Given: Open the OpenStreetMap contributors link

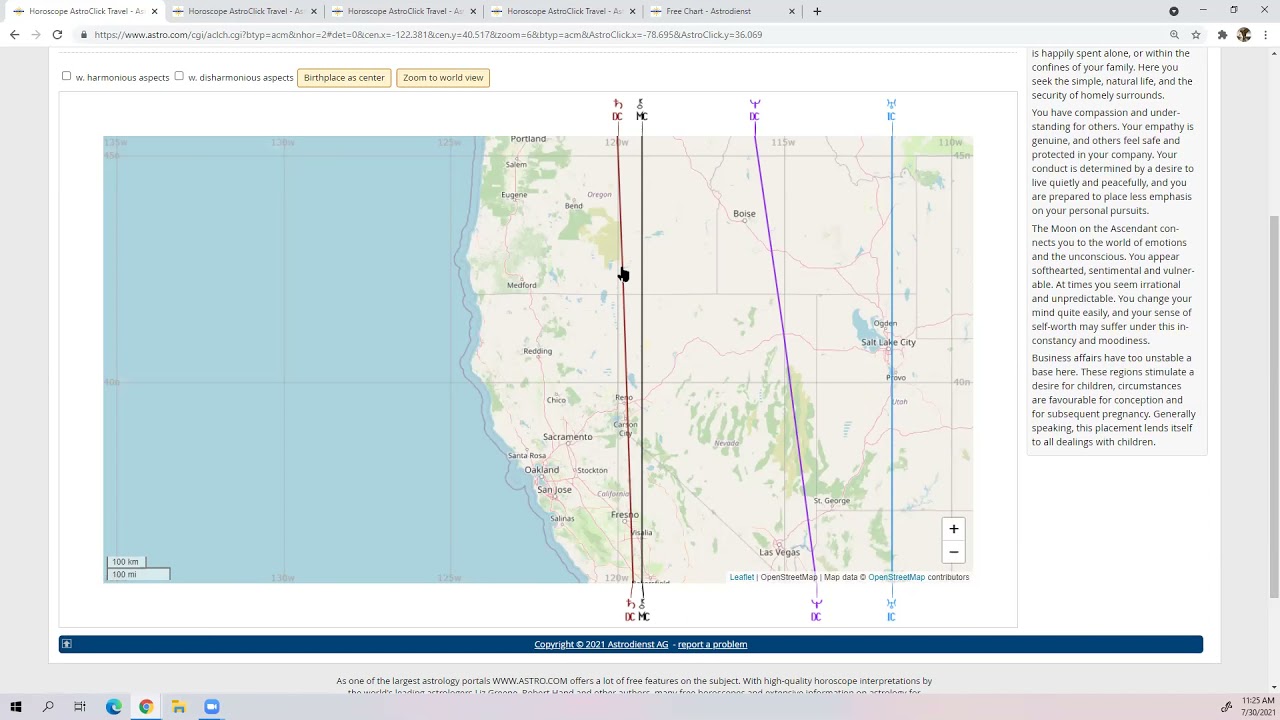Looking at the screenshot, I should (896, 577).
